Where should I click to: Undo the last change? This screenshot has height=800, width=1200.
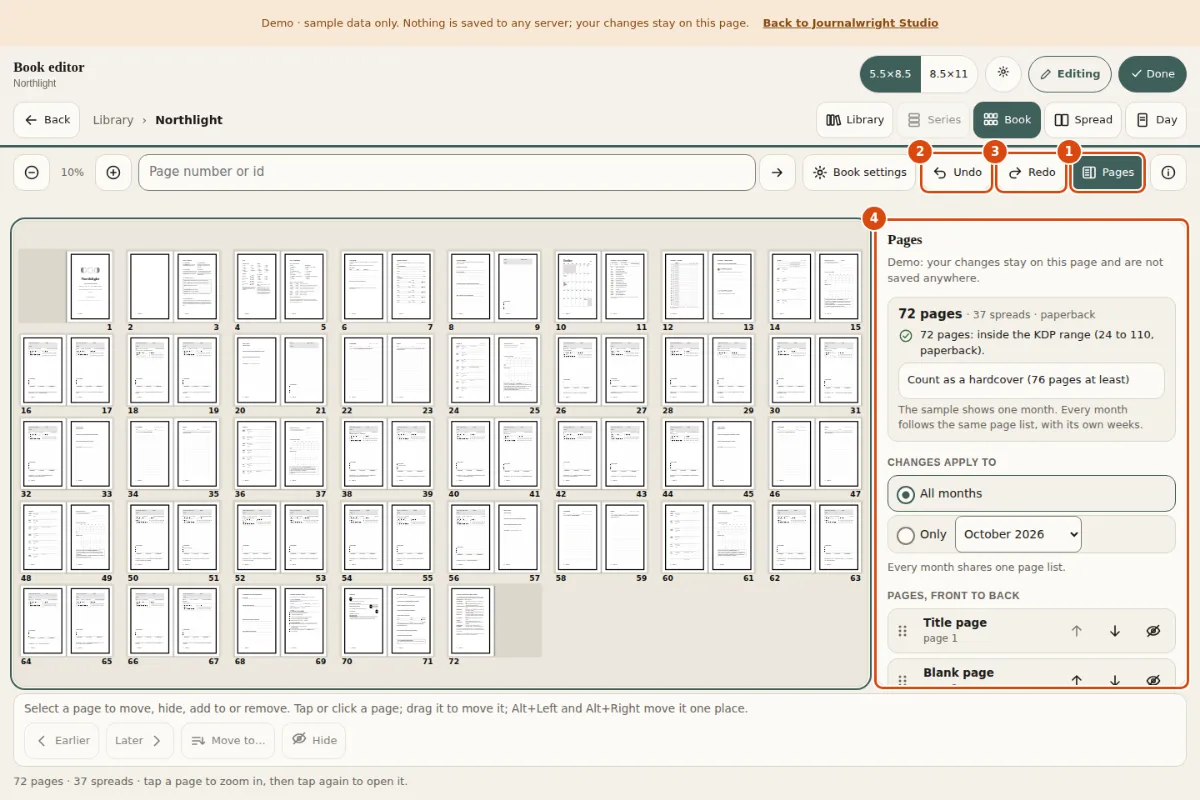coord(957,172)
